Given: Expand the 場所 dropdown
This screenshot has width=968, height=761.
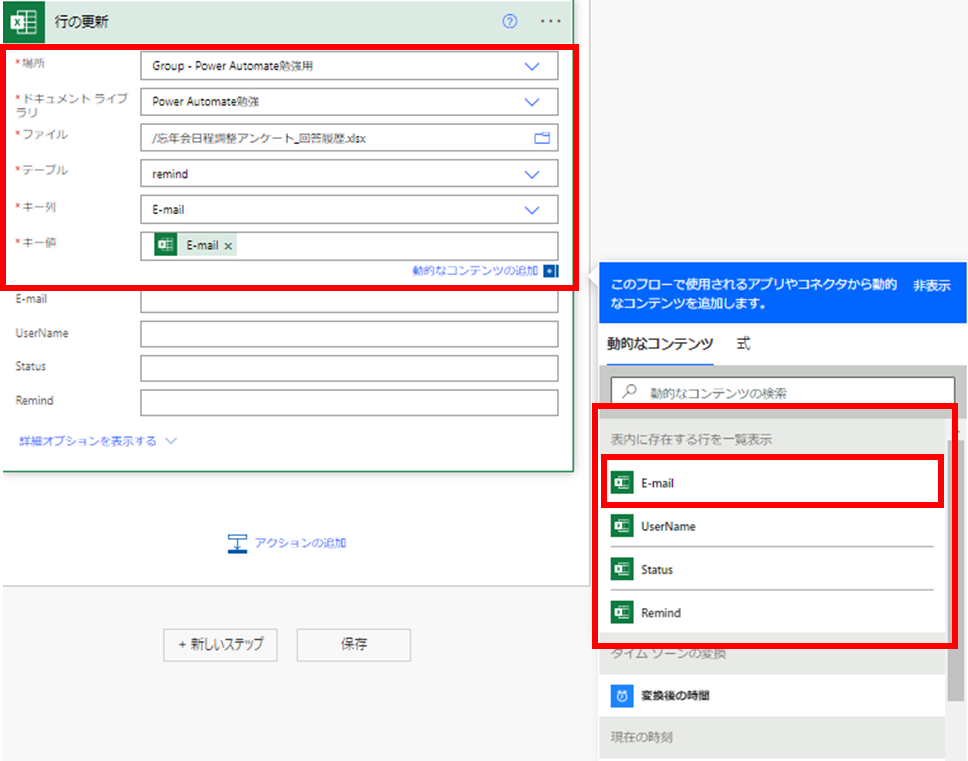Looking at the screenshot, I should point(532,66).
